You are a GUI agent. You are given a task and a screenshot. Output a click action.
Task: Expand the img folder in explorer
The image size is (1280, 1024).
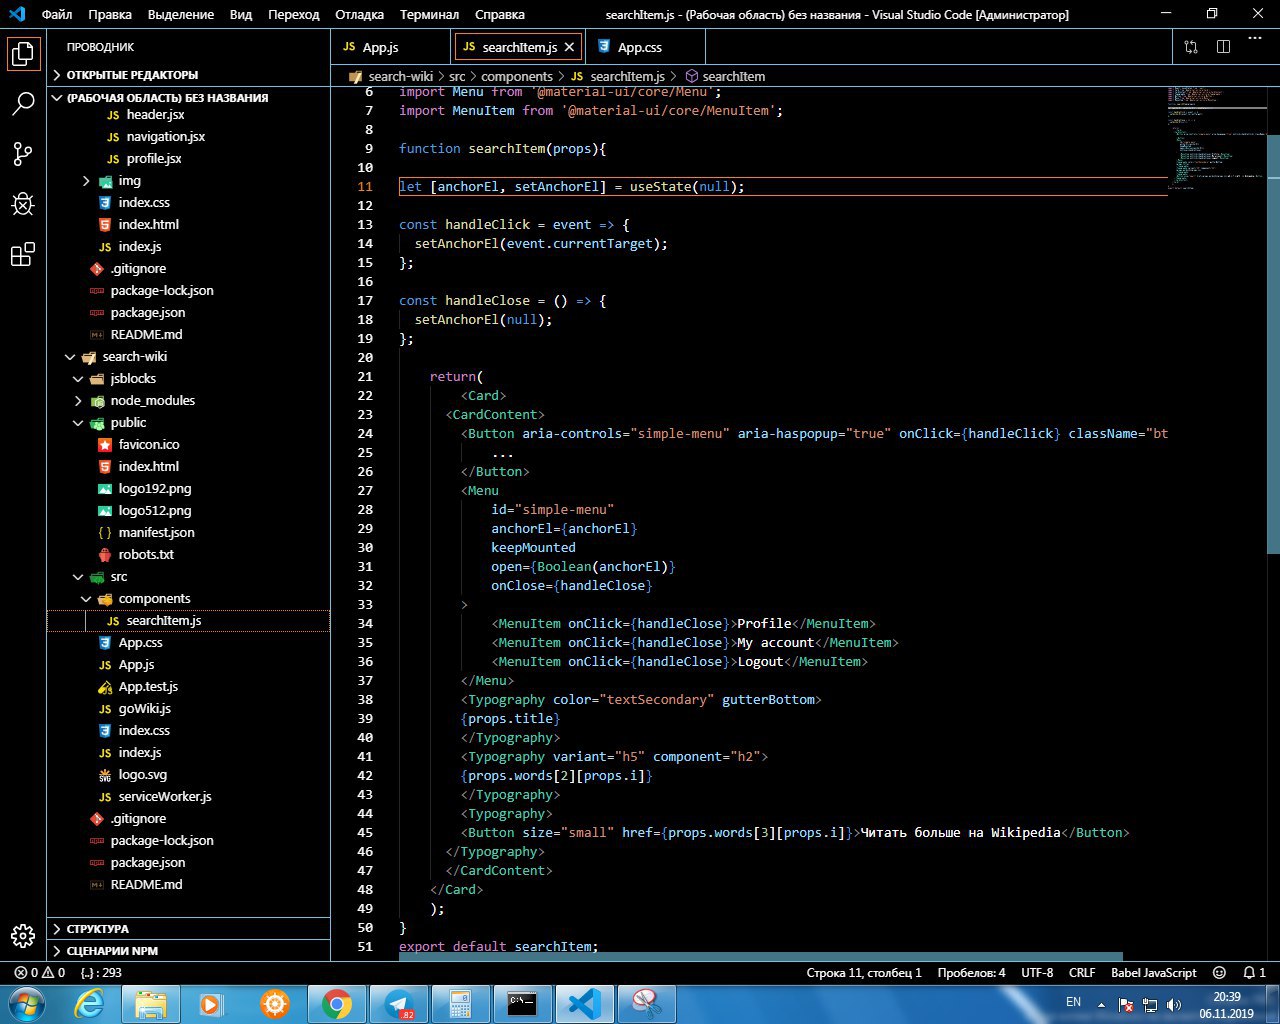[129, 181]
